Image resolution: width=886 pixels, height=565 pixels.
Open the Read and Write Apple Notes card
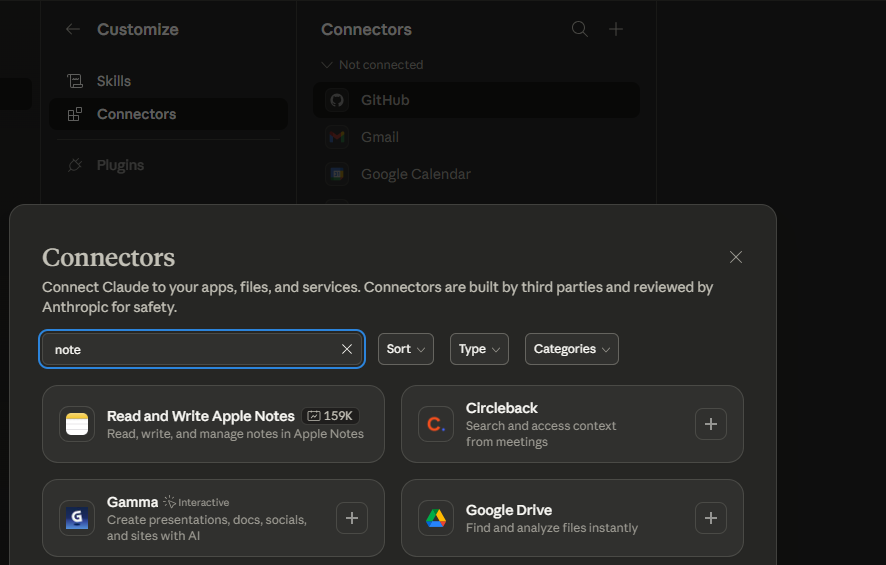tap(214, 424)
